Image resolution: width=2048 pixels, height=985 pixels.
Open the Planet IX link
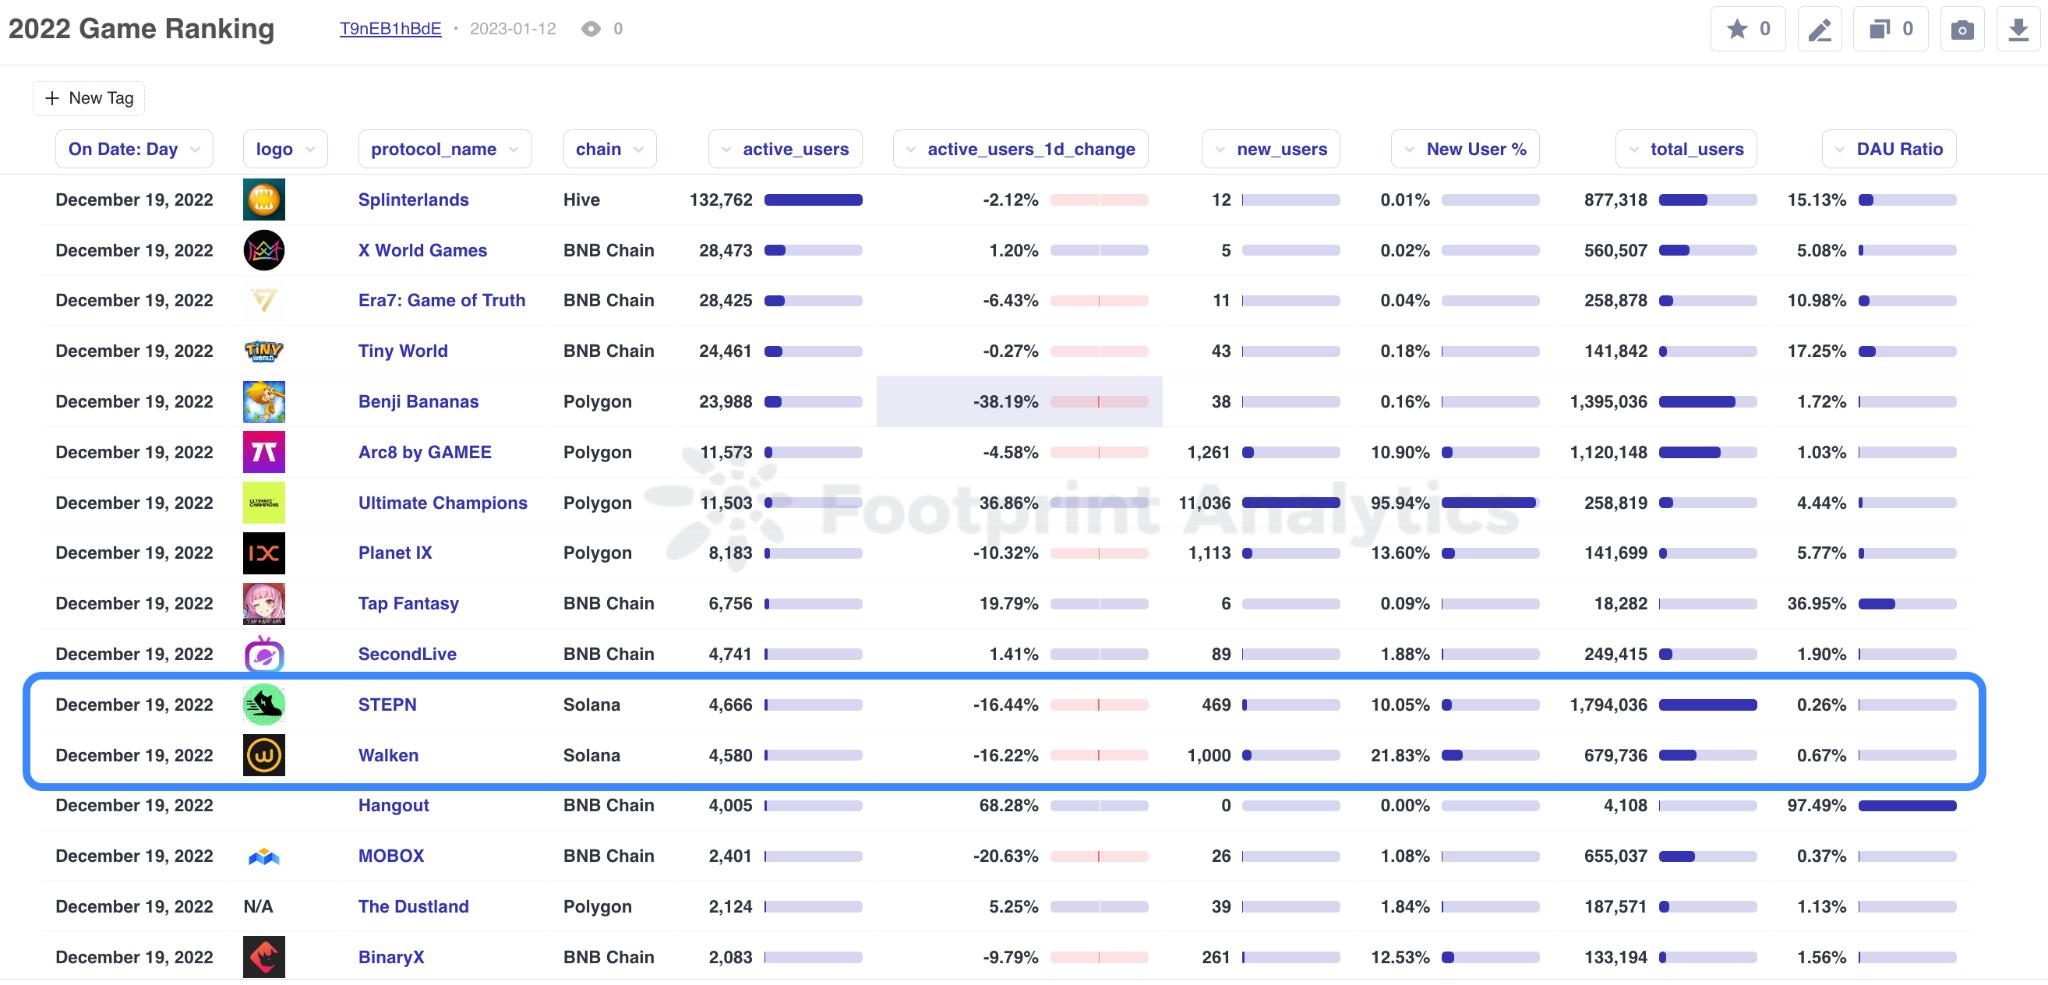click(395, 553)
